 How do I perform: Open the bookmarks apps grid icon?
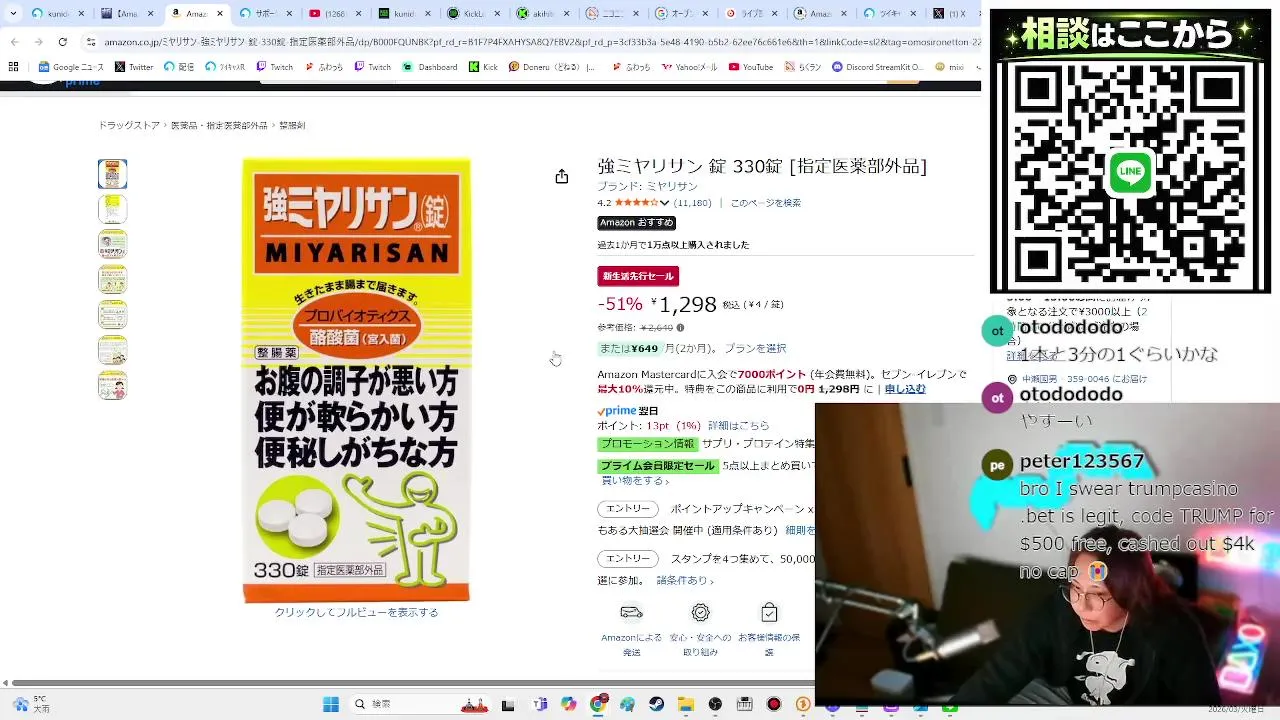pos(13,67)
